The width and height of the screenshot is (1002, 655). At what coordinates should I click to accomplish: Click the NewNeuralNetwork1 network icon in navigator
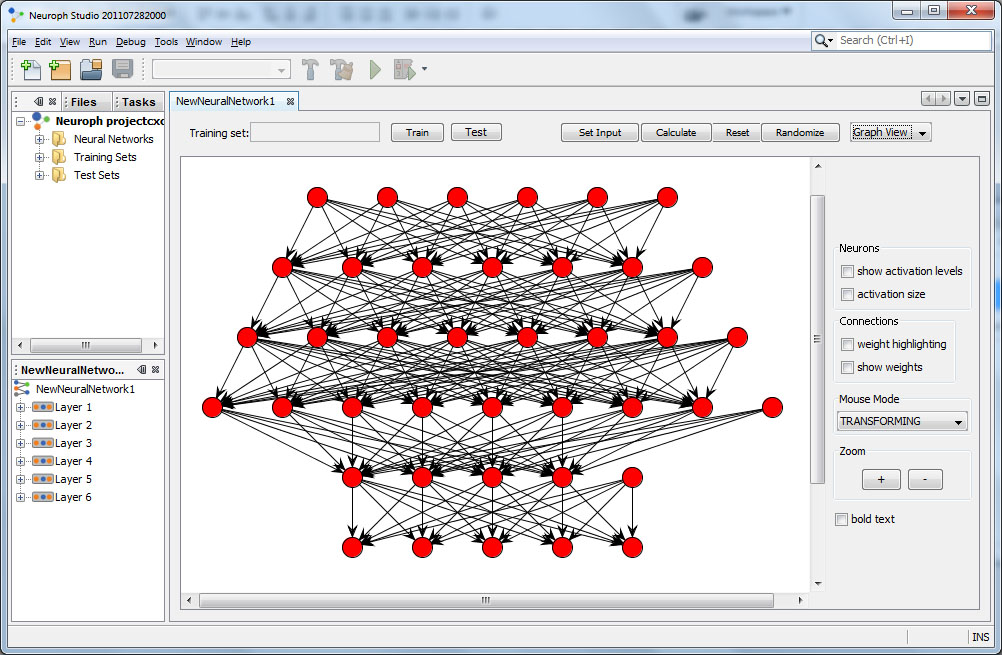point(22,389)
